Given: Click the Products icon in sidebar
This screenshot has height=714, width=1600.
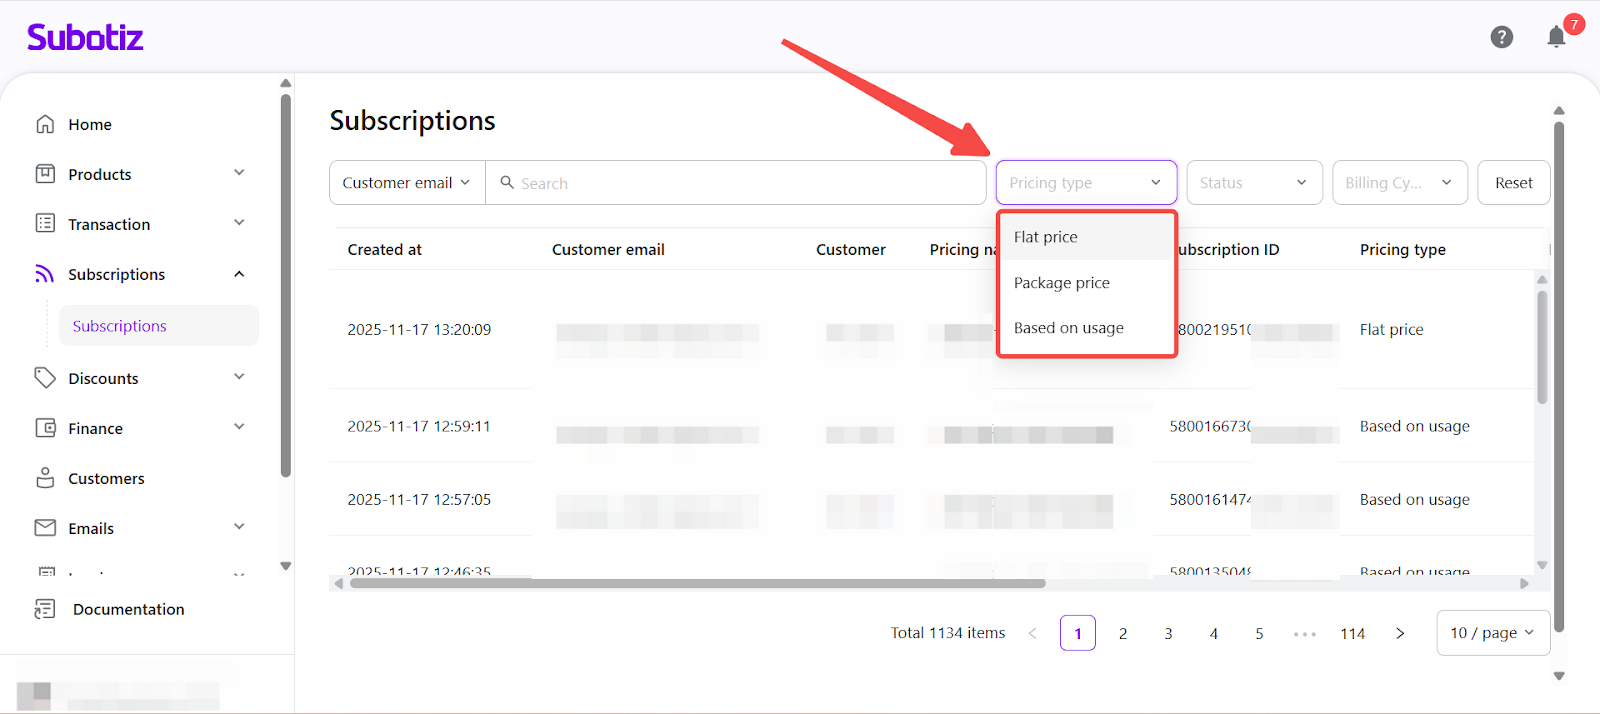Looking at the screenshot, I should tap(45, 174).
